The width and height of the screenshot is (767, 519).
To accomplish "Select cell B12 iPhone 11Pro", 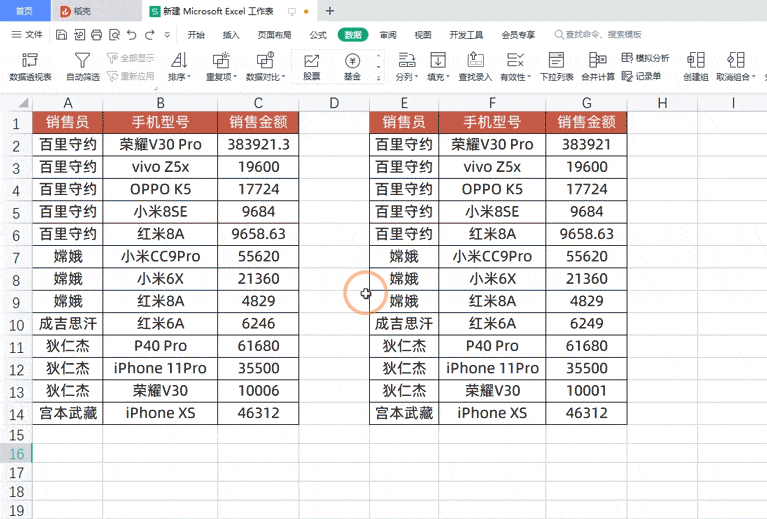I will [160, 368].
